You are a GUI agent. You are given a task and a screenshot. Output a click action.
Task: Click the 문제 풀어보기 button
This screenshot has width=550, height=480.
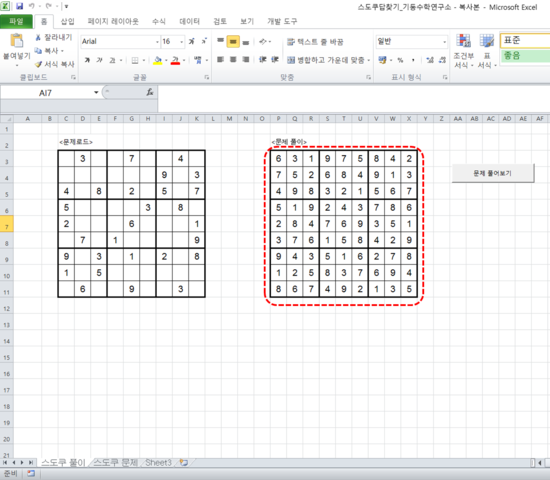(492, 173)
